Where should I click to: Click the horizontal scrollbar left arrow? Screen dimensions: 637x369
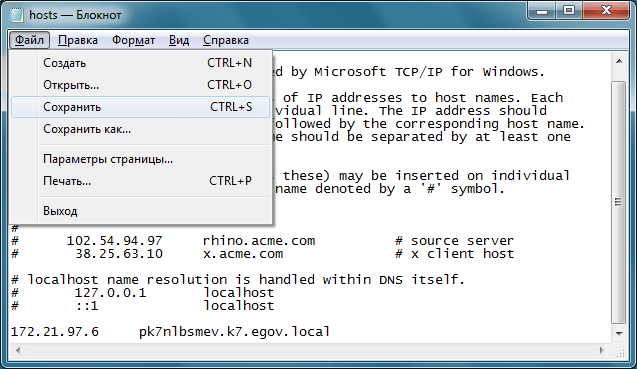click(17, 350)
